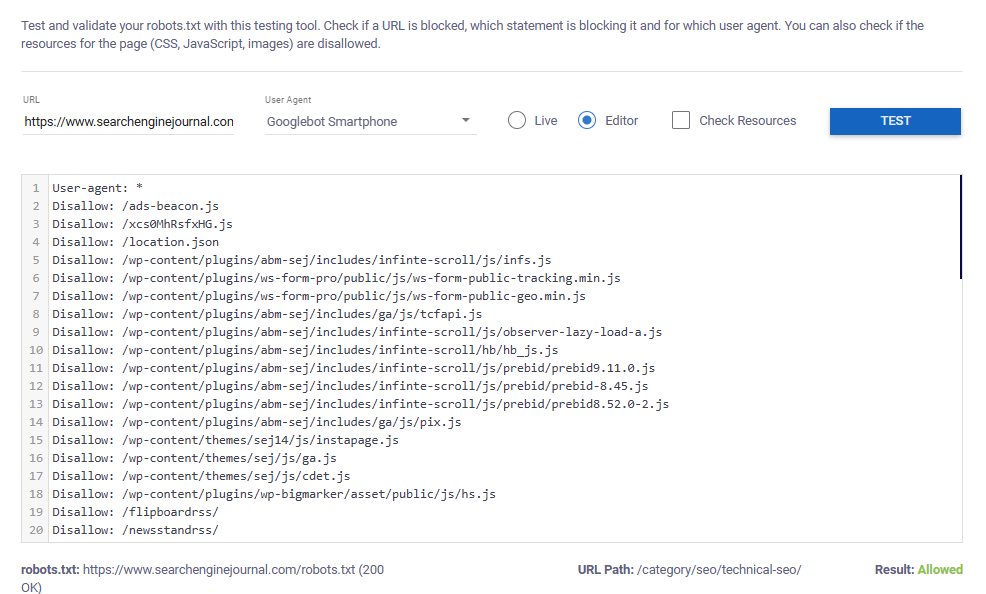
Task: Click the User Agent dropdown arrow icon
Action: [x=466, y=120]
